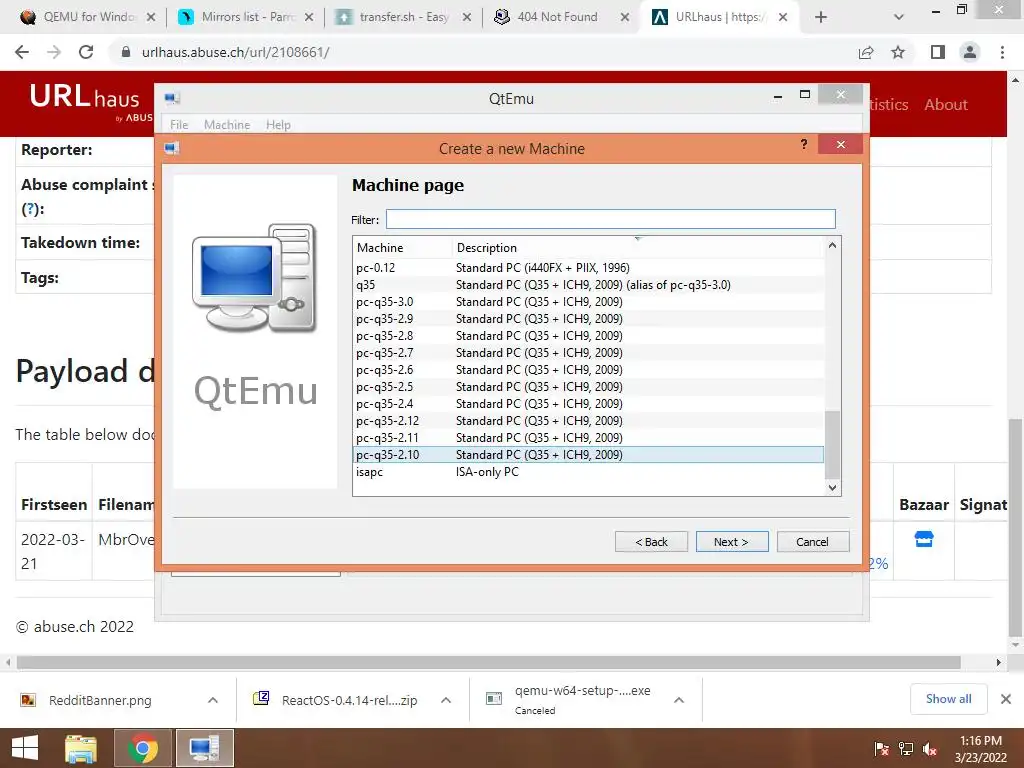Click machine list scroll up arrow
The width and height of the screenshot is (1024, 768).
point(832,246)
